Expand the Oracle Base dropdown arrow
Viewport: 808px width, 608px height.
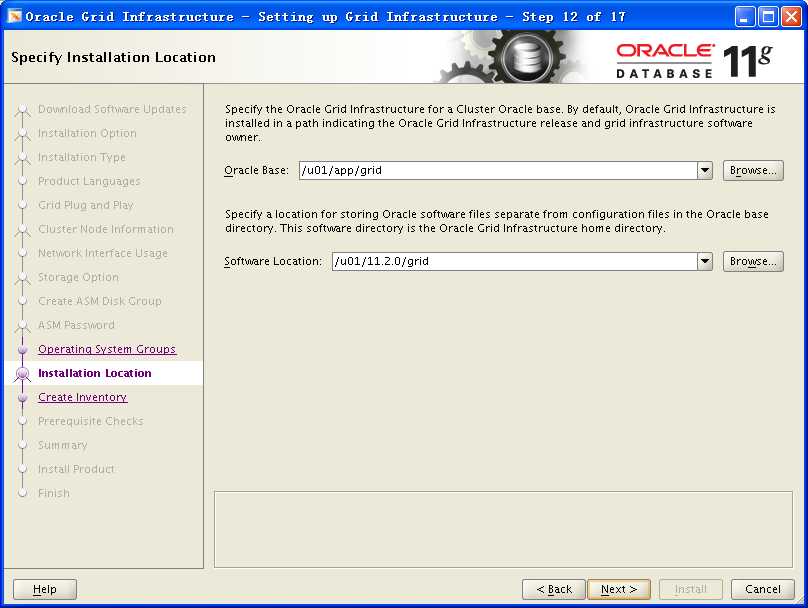pos(704,171)
